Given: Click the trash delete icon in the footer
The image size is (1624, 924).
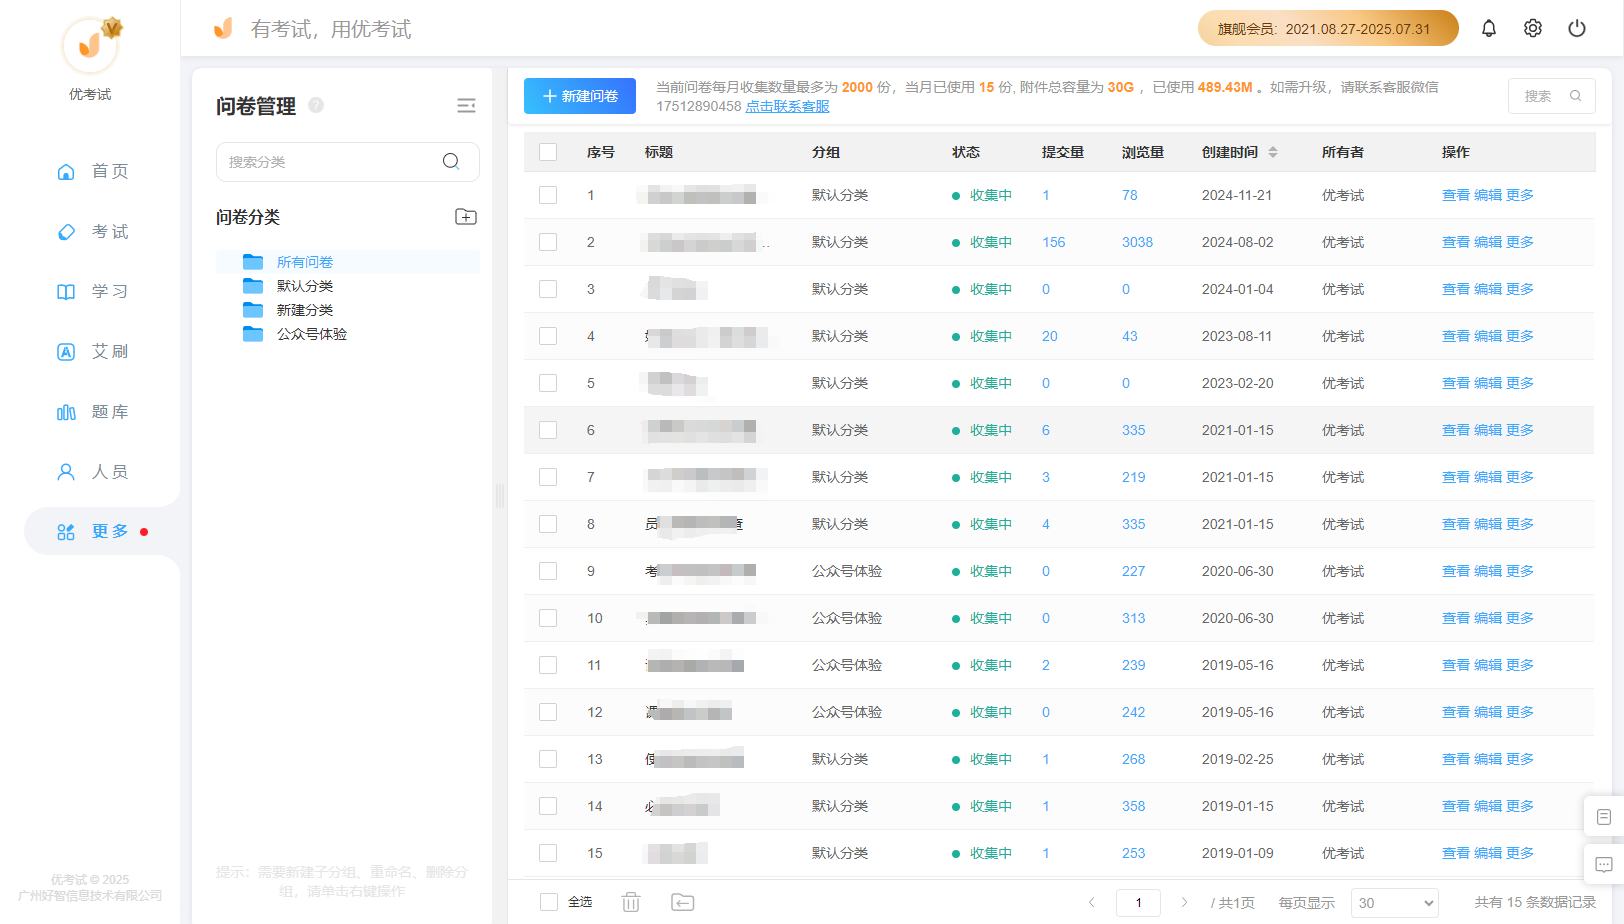Looking at the screenshot, I should (631, 902).
